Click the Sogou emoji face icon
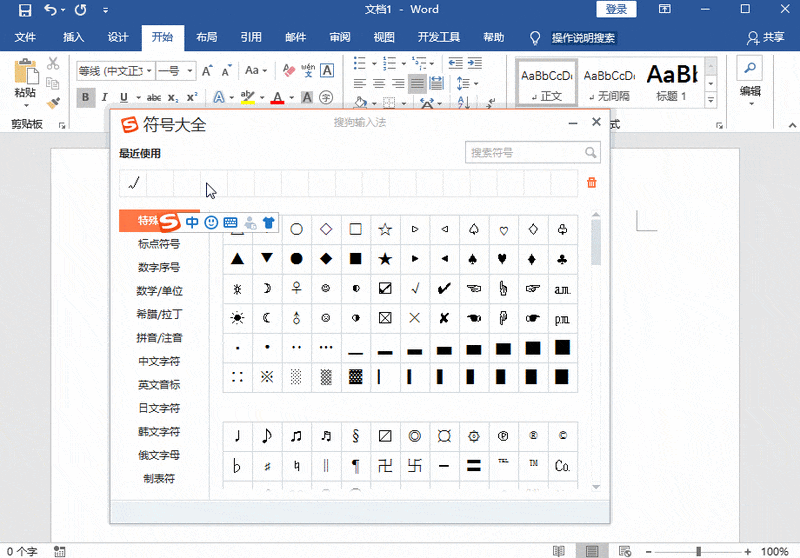The image size is (800, 558). [211, 222]
